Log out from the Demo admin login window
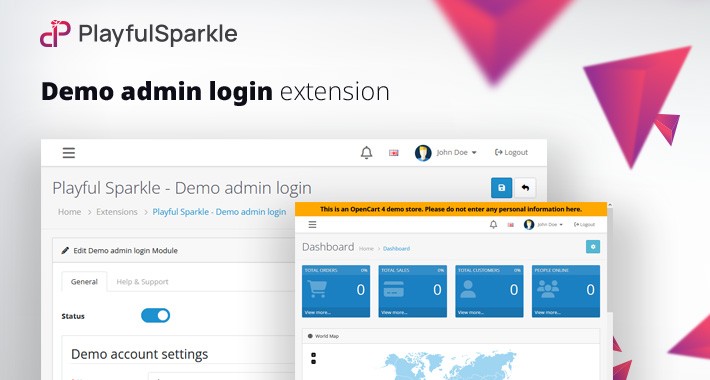This screenshot has width=710, height=380. click(x=511, y=153)
